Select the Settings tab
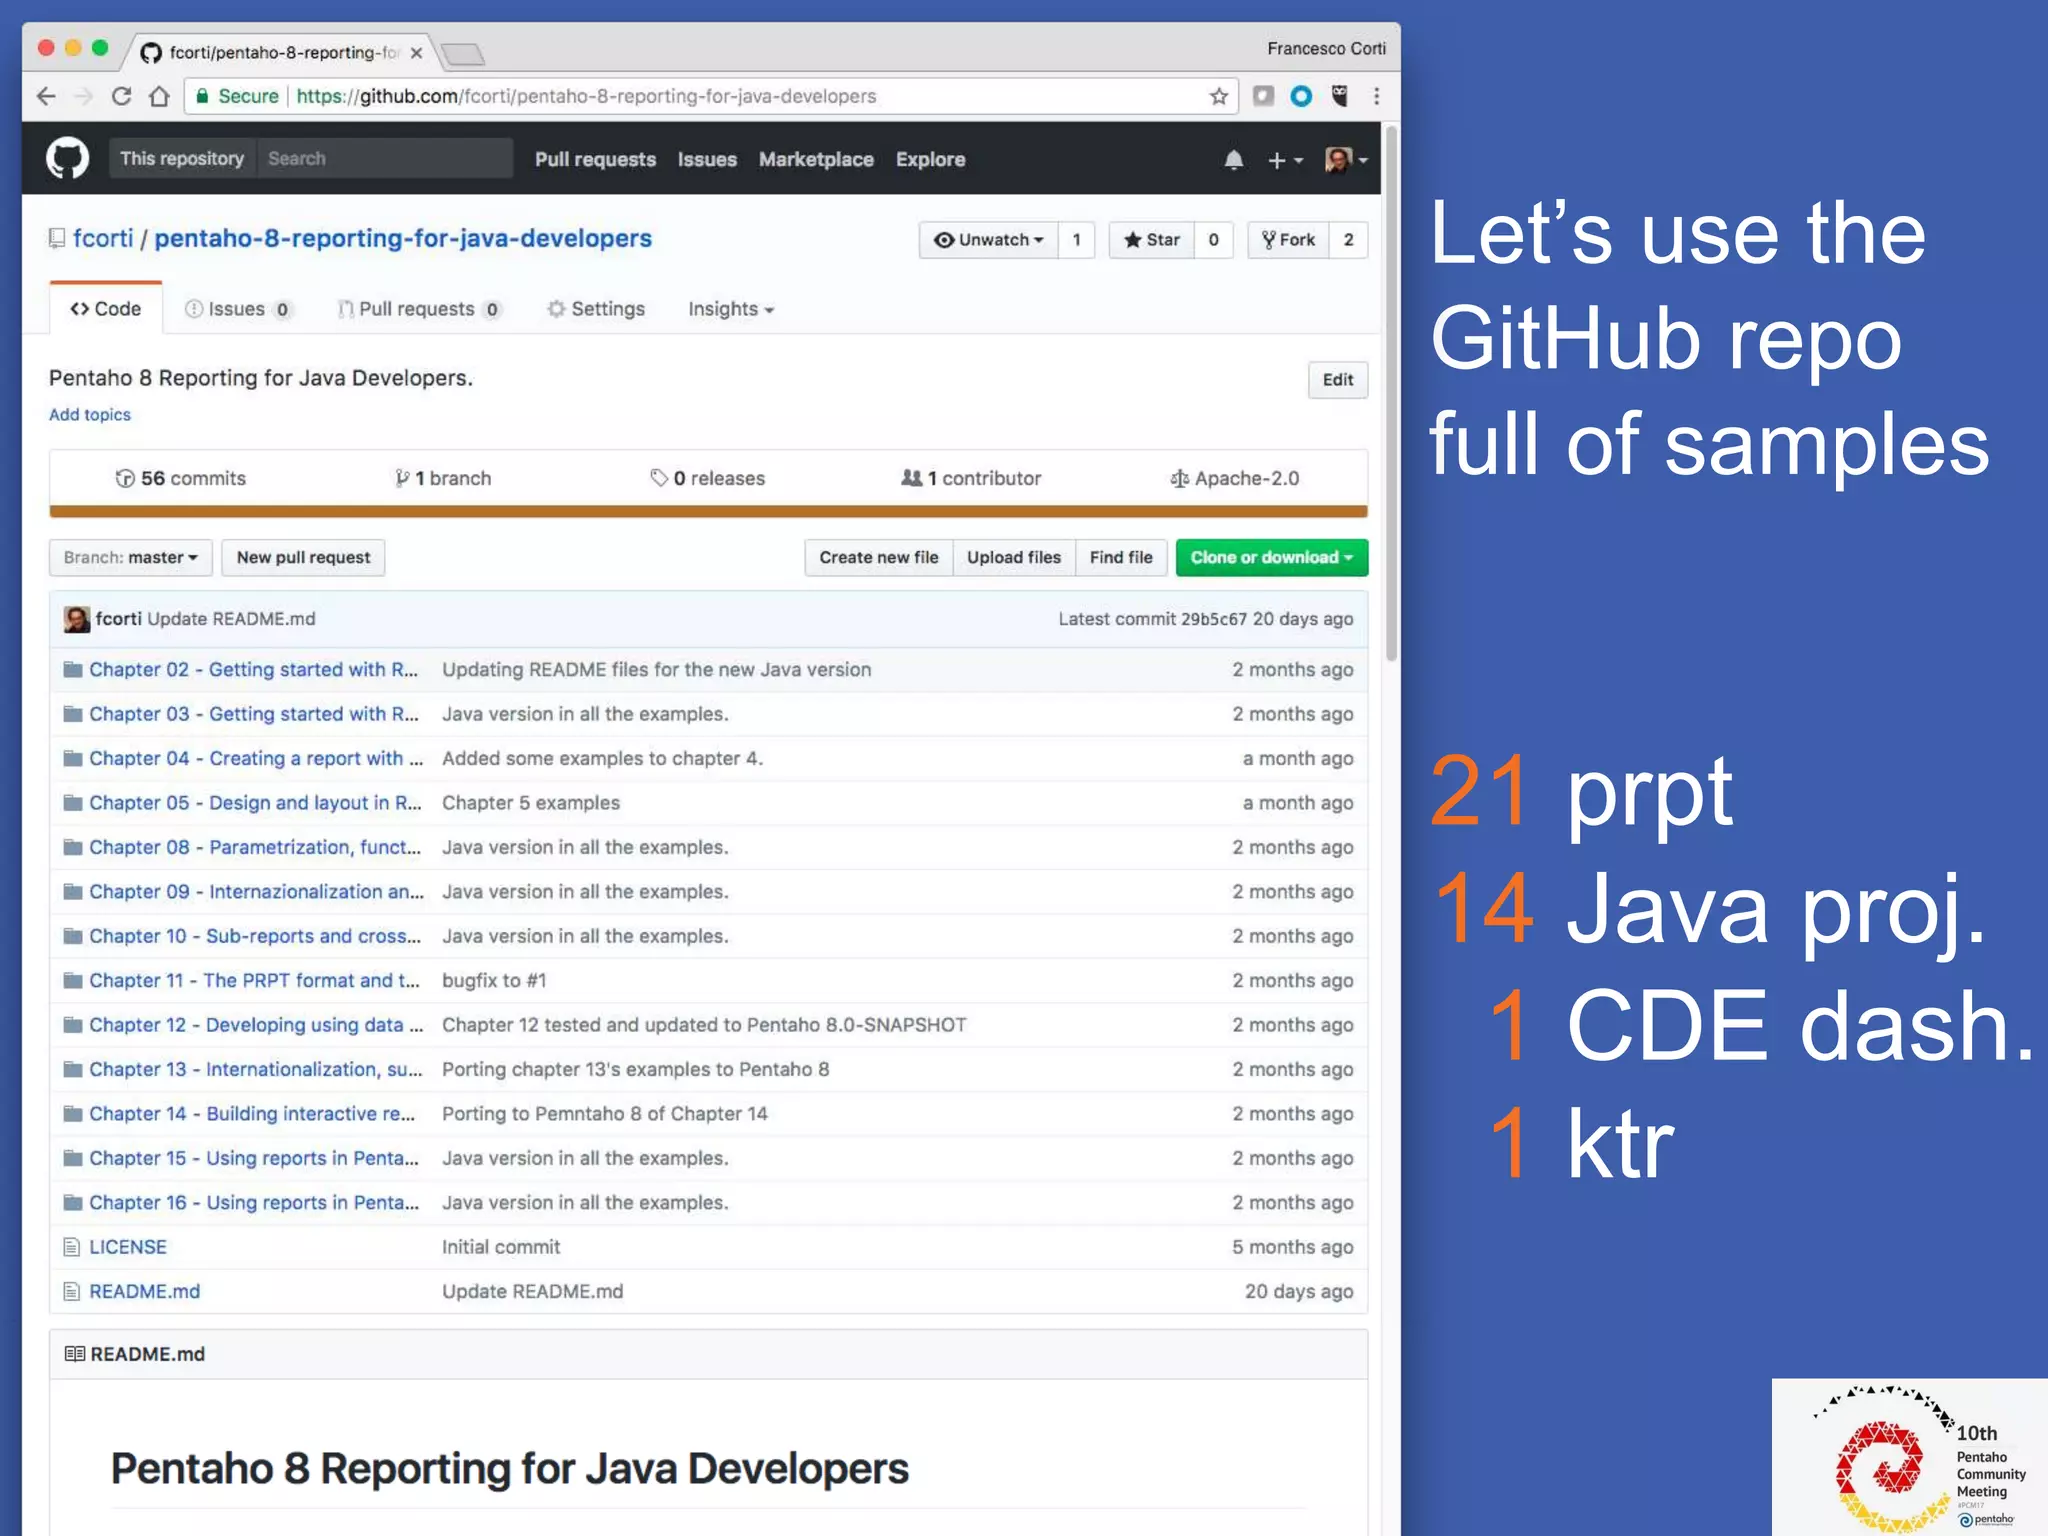 [x=596, y=309]
